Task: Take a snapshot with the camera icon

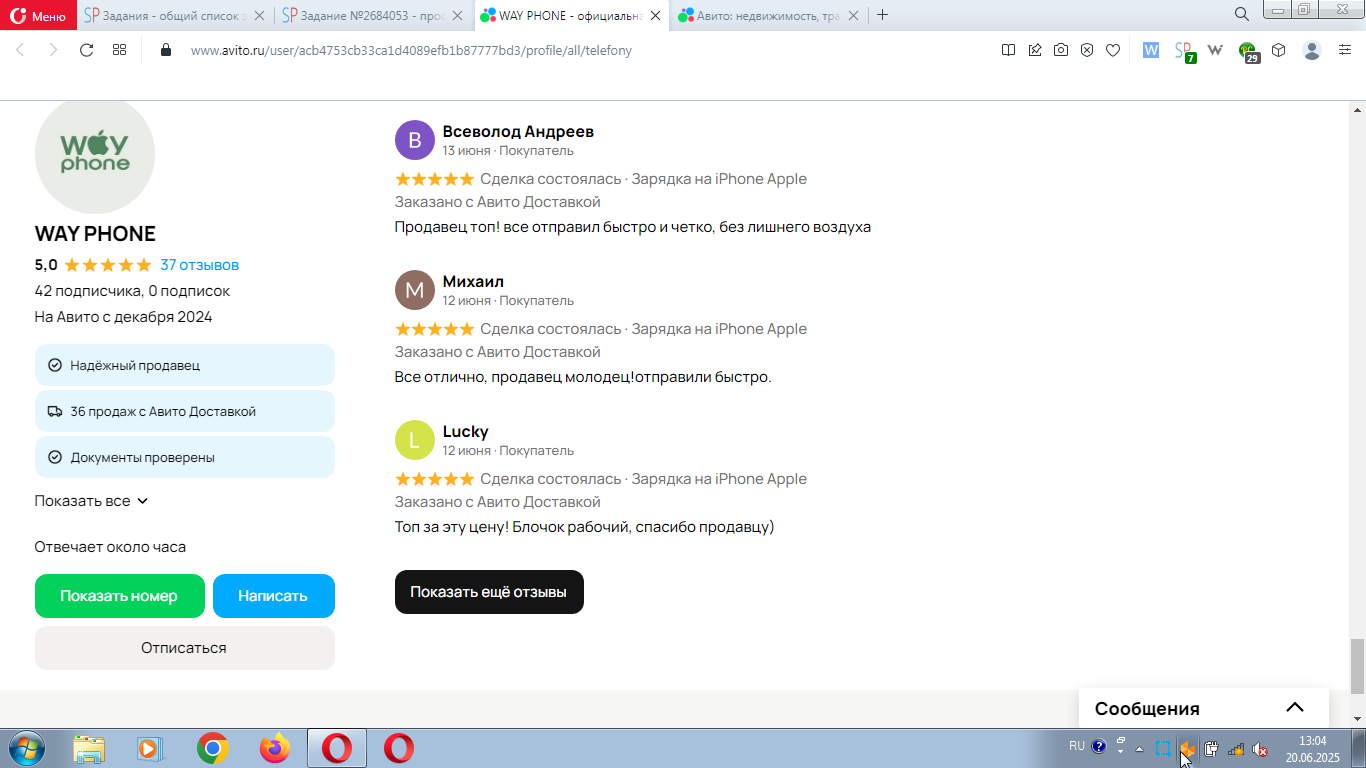Action: click(x=1061, y=50)
